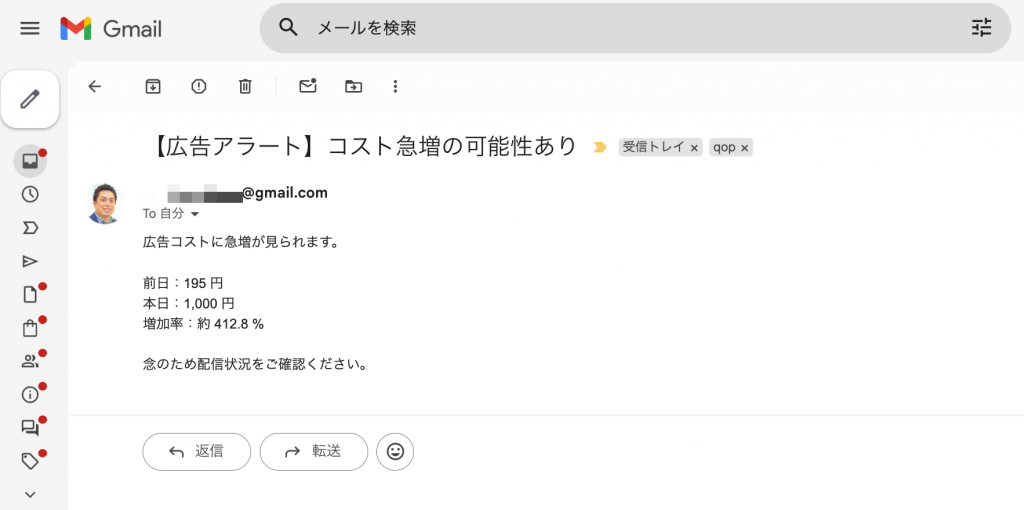Click the 返信 reply button

pos(196,452)
